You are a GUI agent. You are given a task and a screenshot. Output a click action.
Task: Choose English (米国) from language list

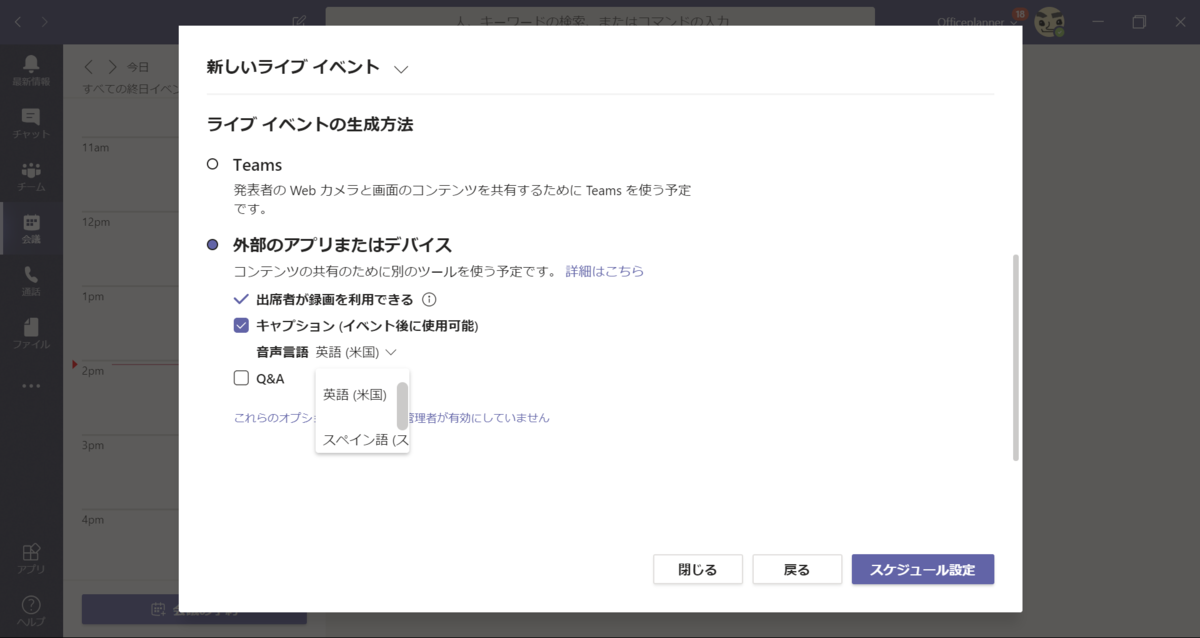pos(355,395)
